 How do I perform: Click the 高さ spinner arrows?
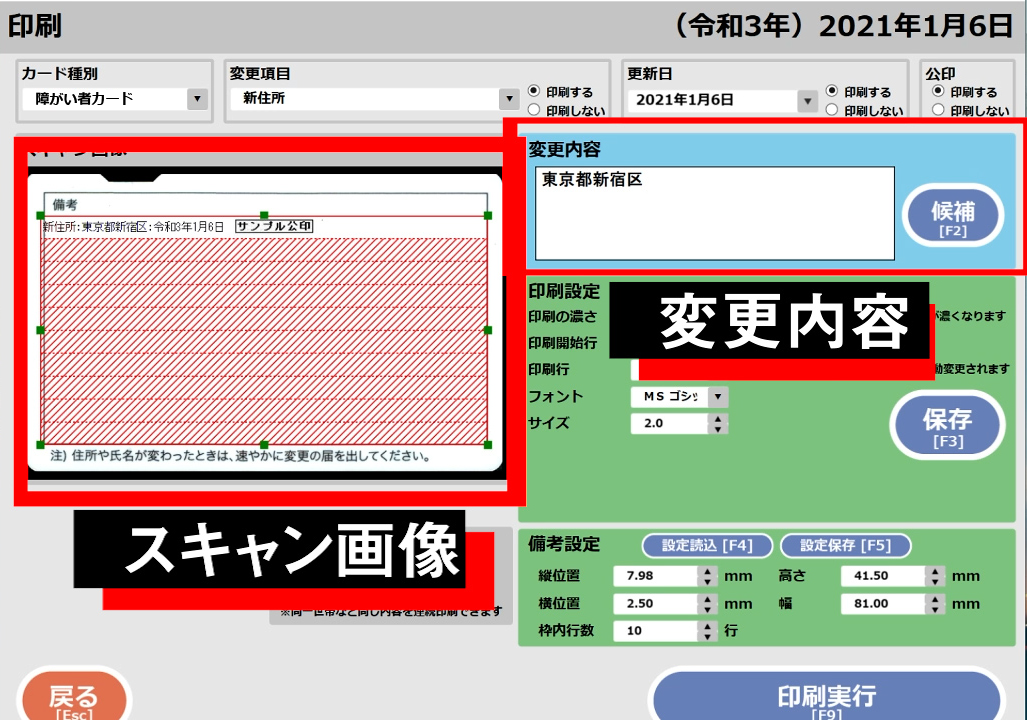(935, 576)
